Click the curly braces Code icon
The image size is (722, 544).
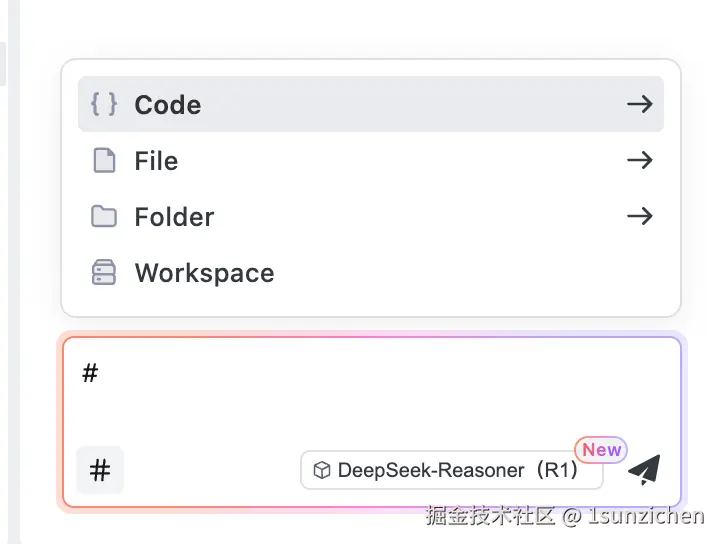pyautogui.click(x=104, y=104)
